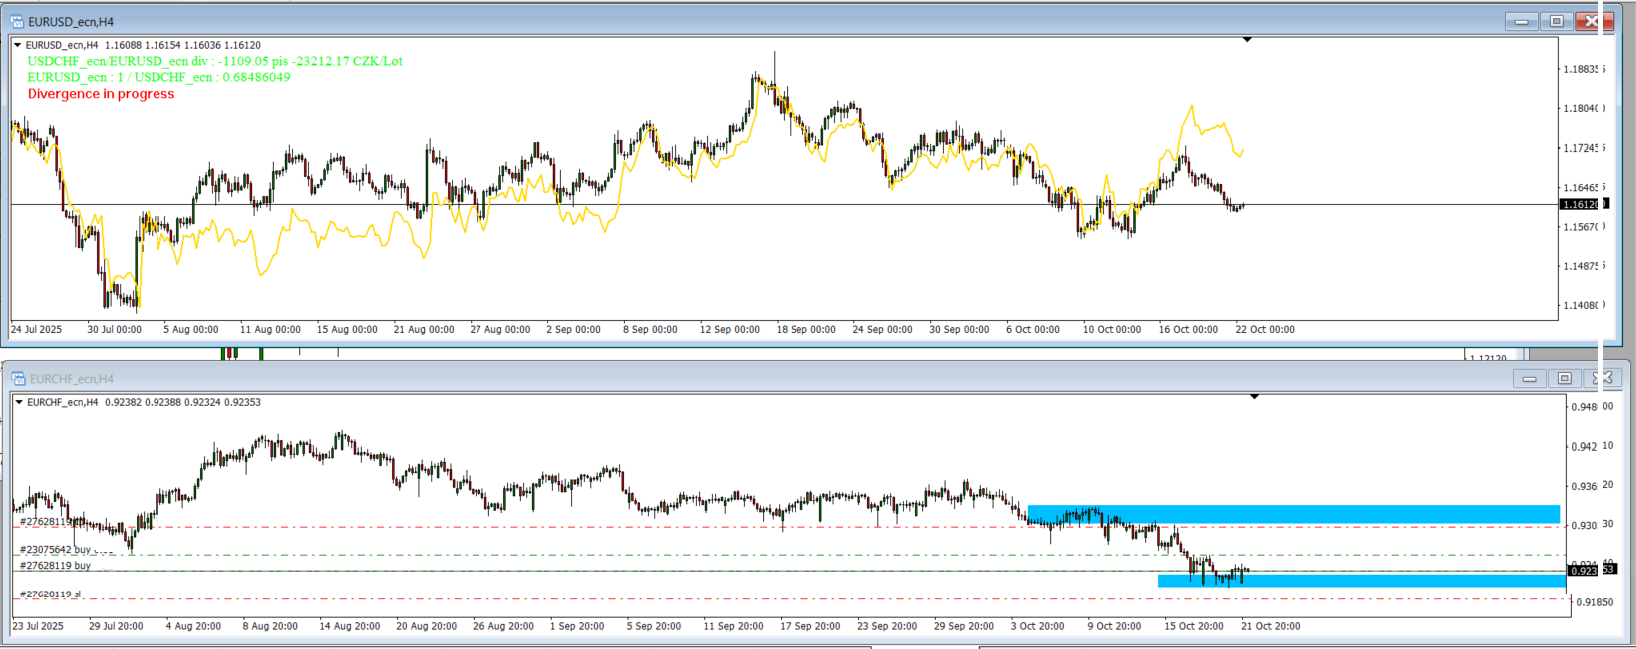1636x649 pixels.
Task: Click the 1.1612 current price label
Action: coord(1580,204)
